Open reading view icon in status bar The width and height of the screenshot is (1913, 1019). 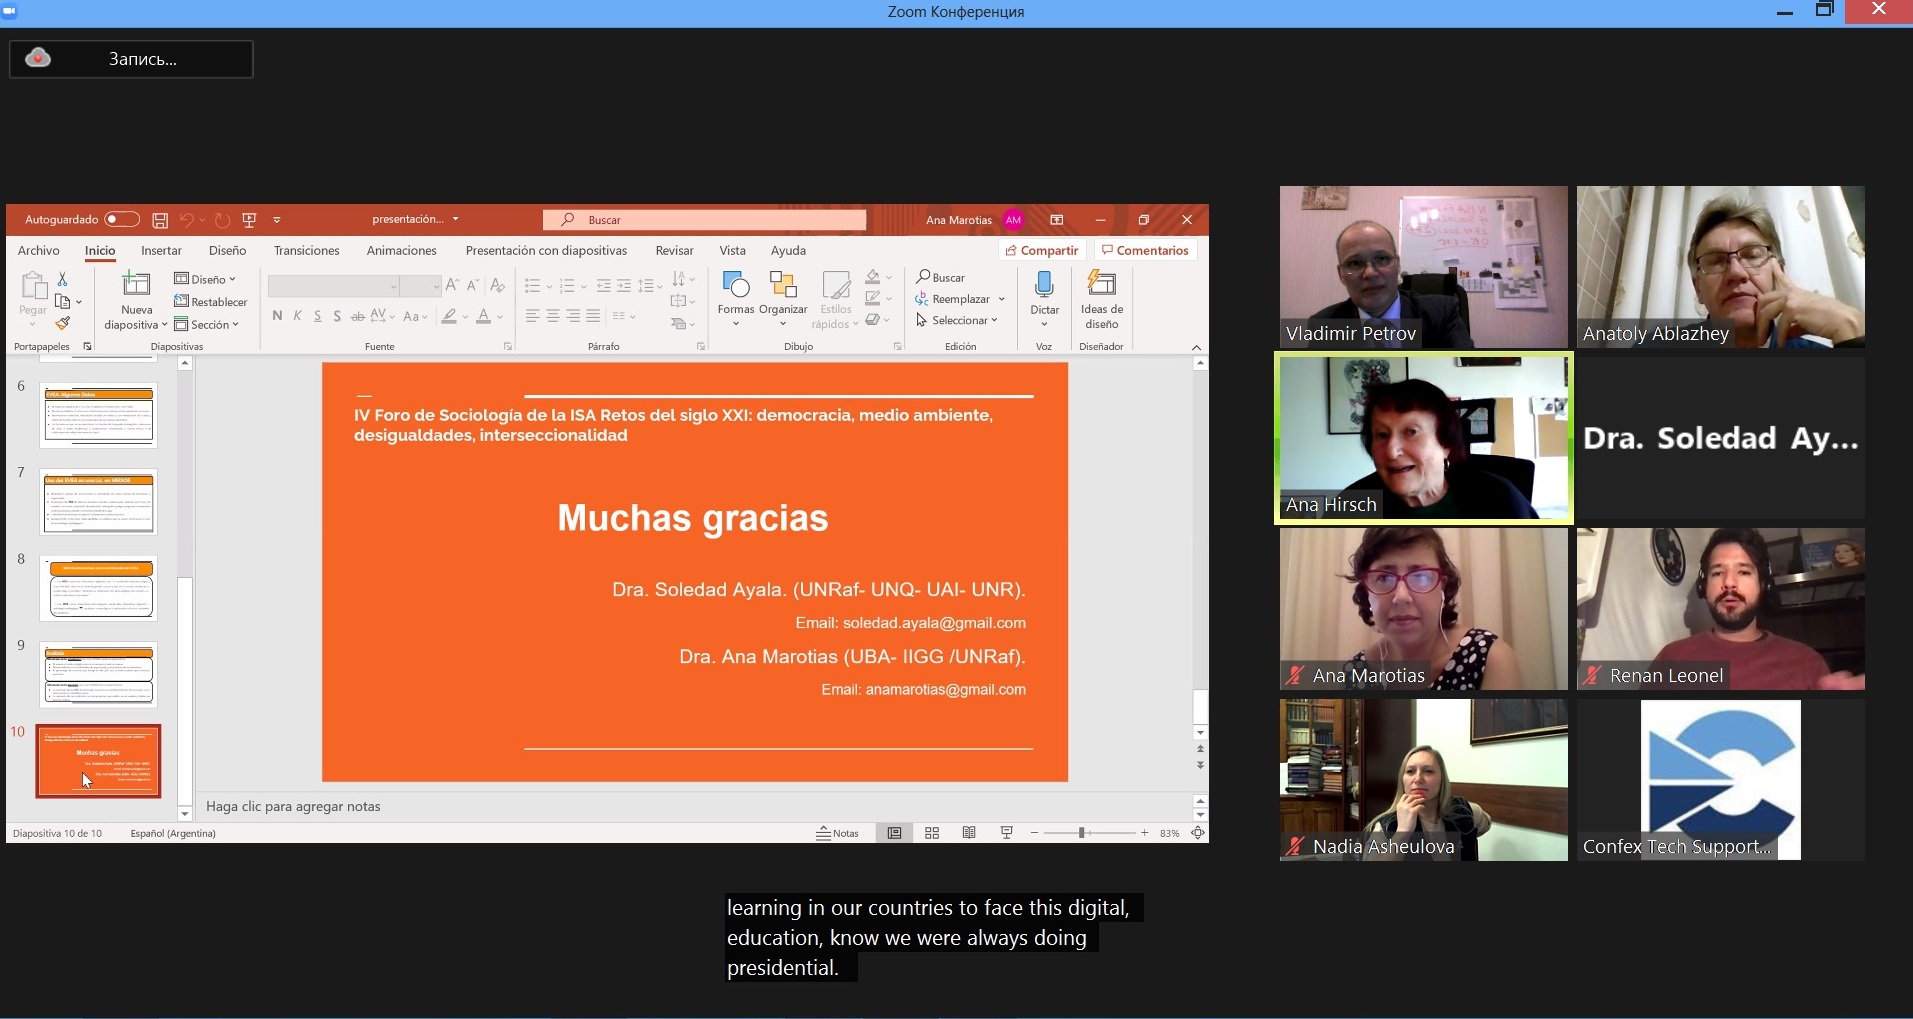[x=969, y=833]
